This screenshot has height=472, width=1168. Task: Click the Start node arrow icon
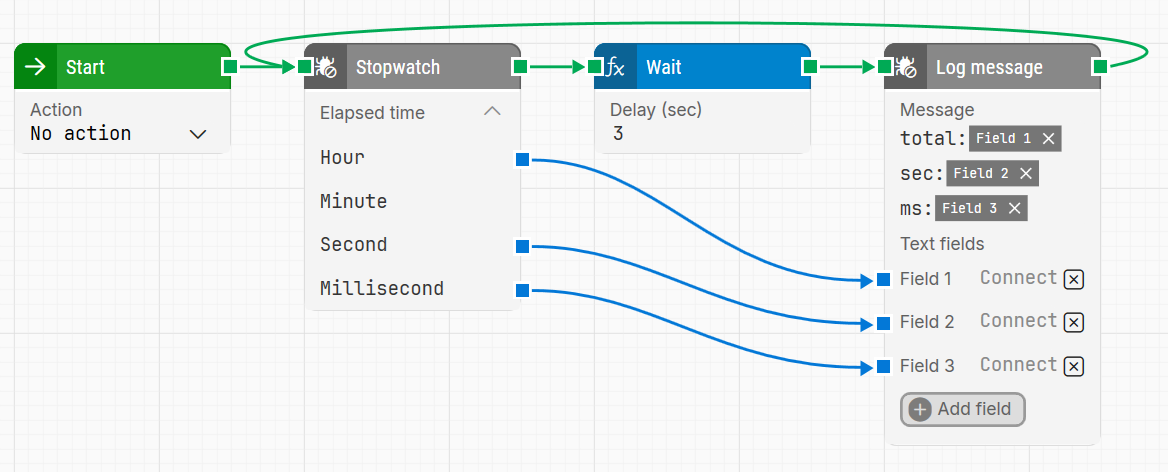coord(36,67)
